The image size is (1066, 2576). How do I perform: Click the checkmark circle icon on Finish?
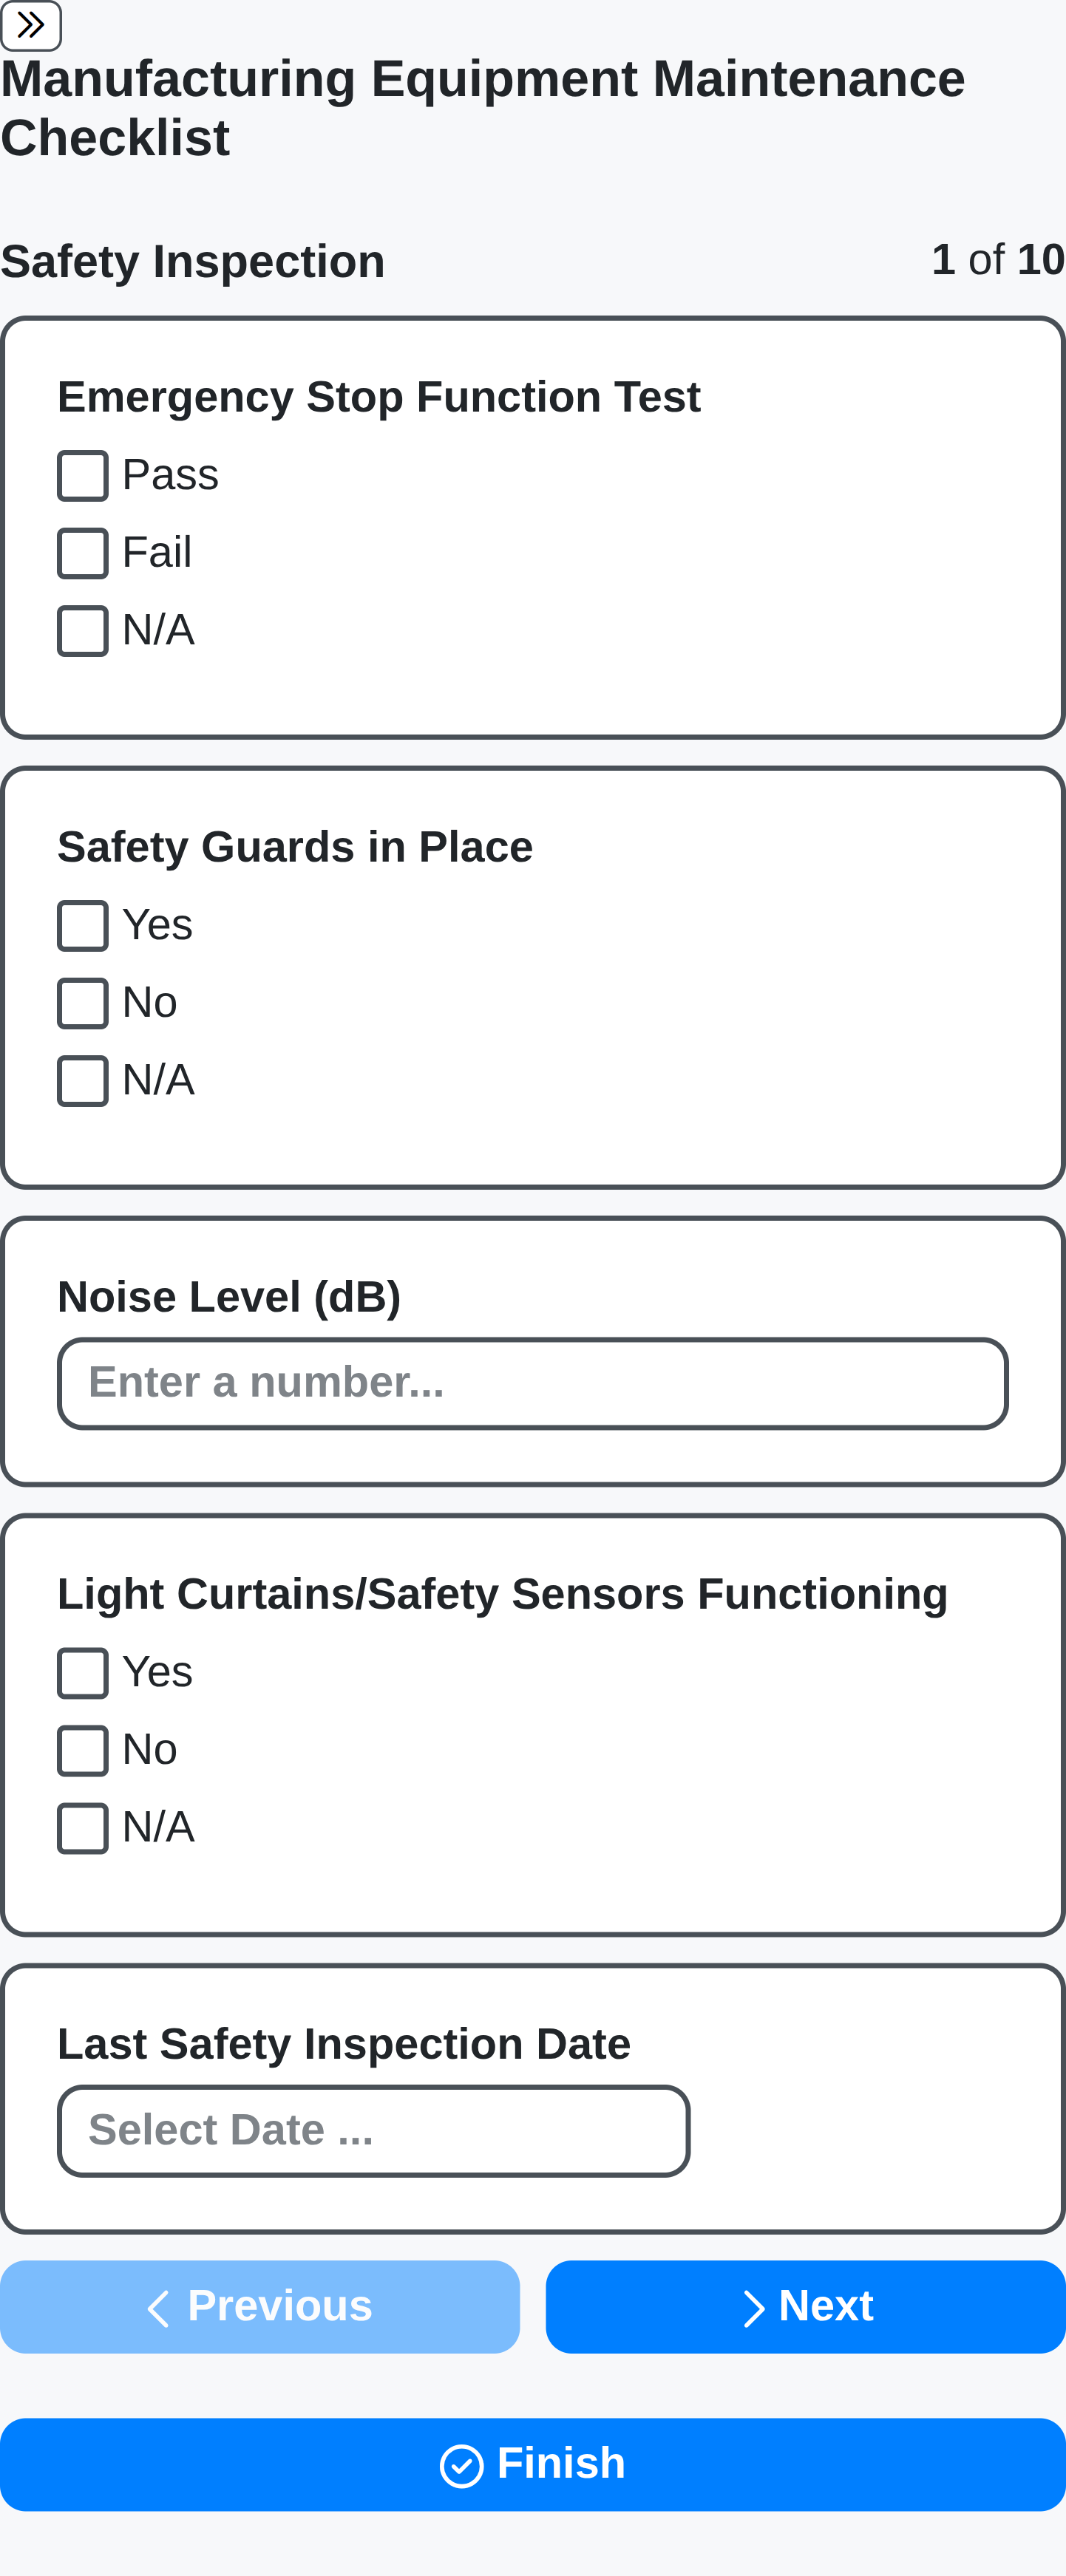click(461, 2466)
